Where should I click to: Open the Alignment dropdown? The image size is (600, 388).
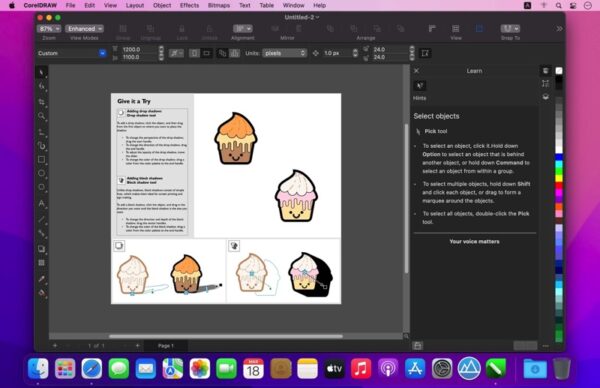[243, 29]
